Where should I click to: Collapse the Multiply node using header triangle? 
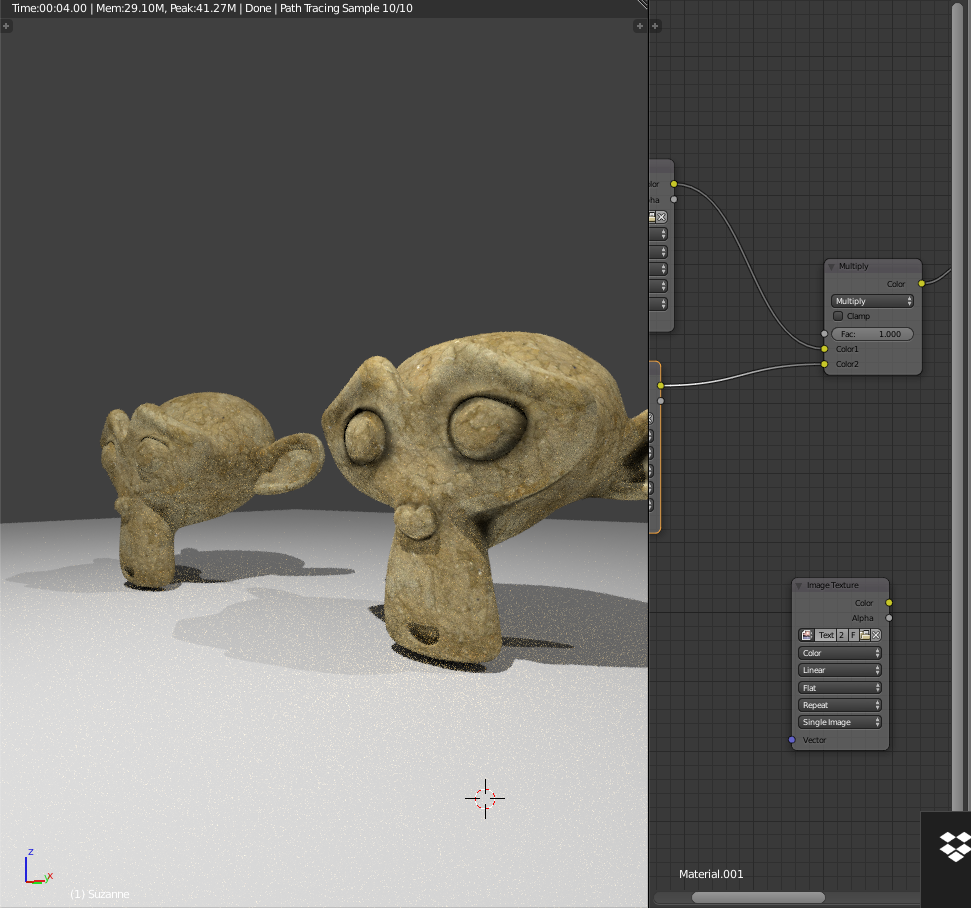coord(831,267)
